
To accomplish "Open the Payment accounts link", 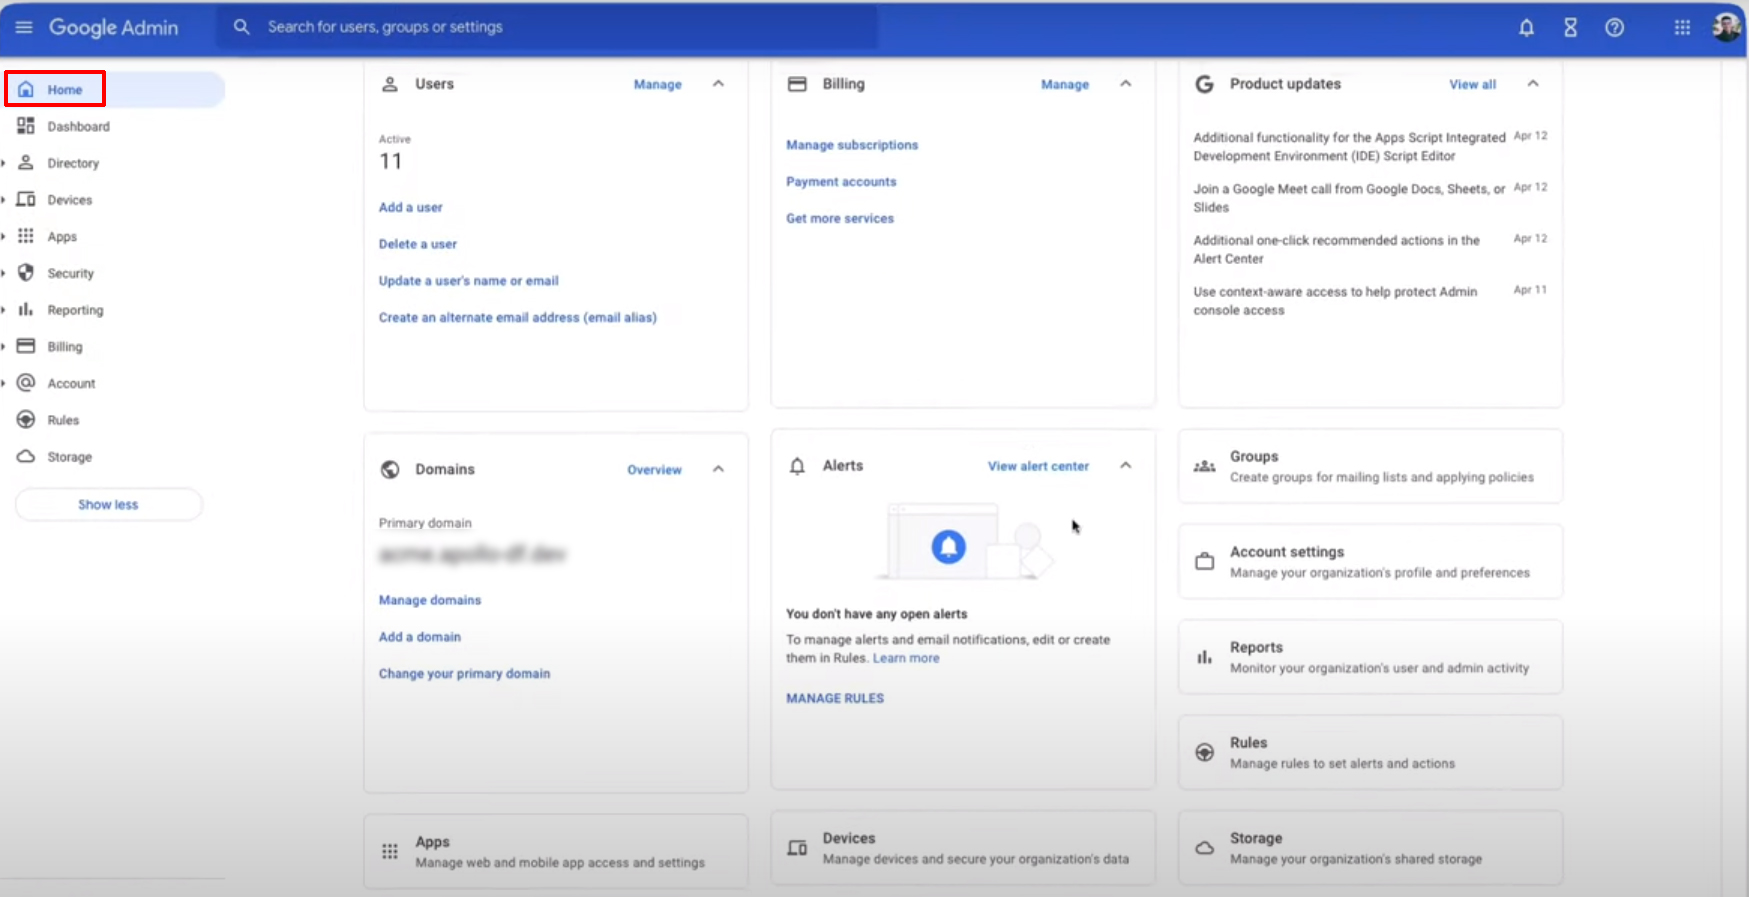I will pyautogui.click(x=841, y=182).
